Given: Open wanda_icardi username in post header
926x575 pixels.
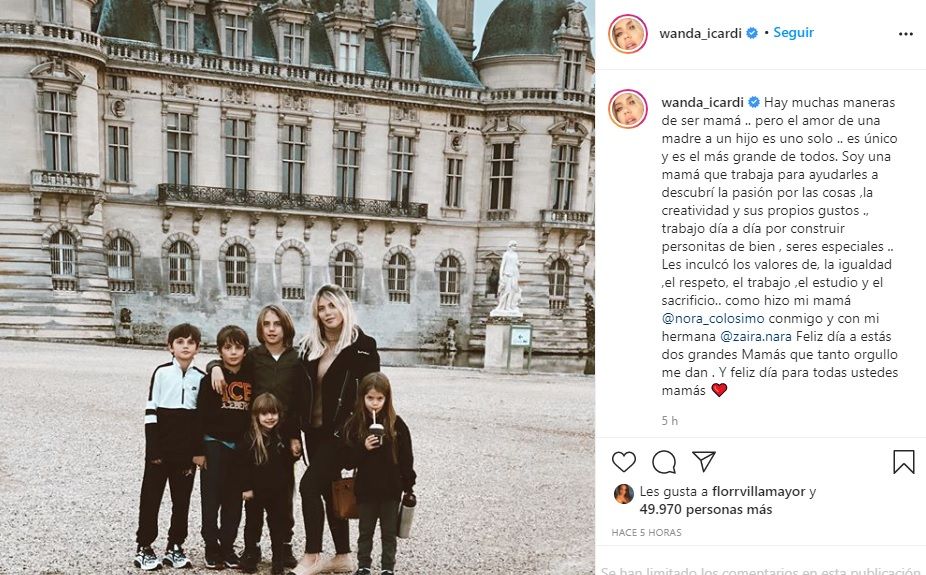Looking at the screenshot, I should pos(700,34).
